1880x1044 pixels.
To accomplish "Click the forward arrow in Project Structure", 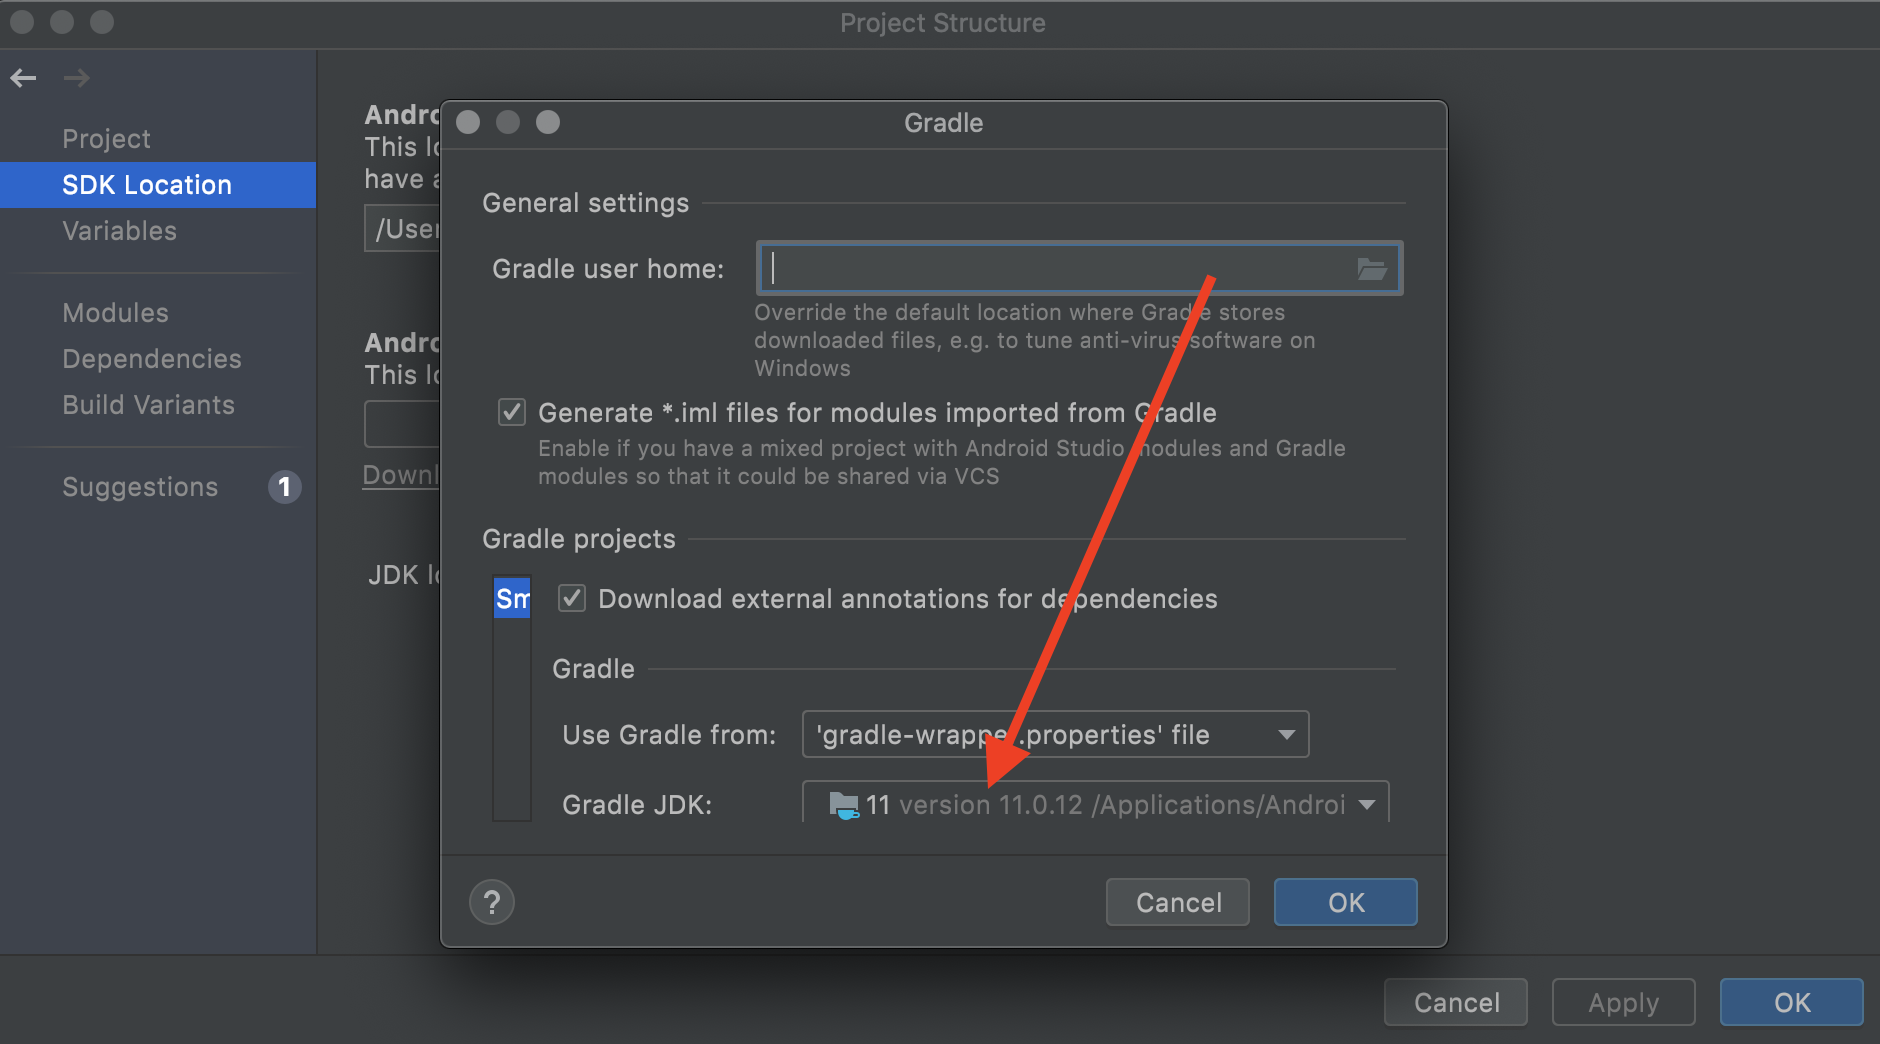I will point(77,78).
